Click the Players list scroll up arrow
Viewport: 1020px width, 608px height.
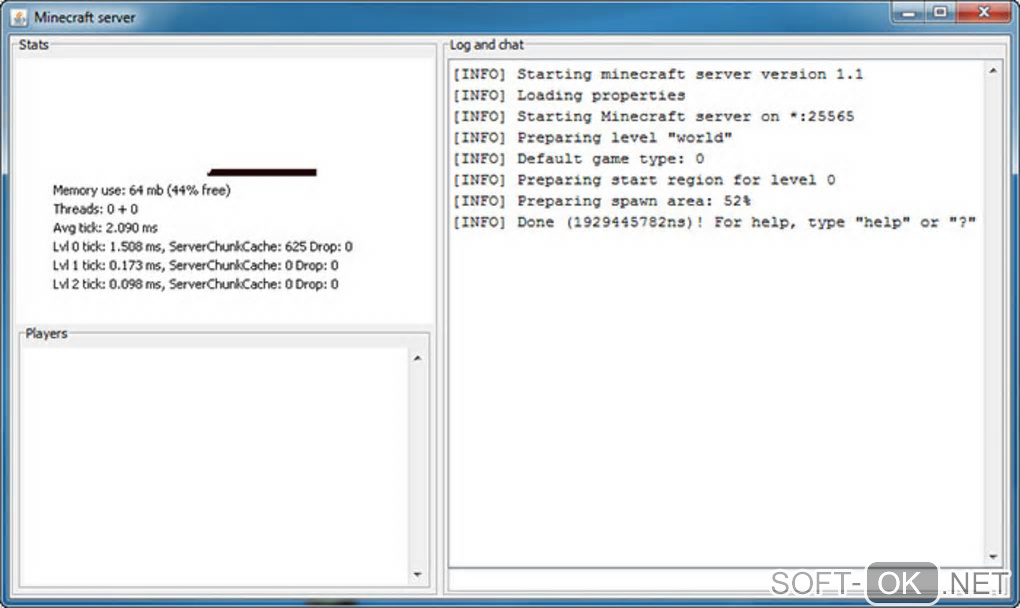click(418, 358)
